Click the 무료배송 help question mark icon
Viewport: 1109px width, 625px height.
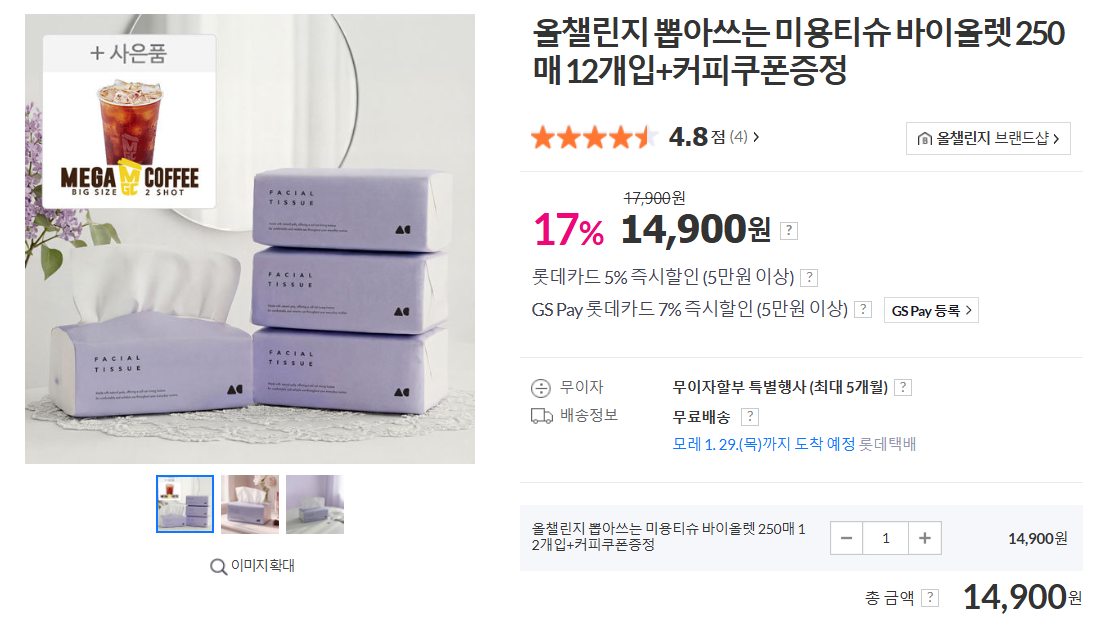pyautogui.click(x=750, y=417)
